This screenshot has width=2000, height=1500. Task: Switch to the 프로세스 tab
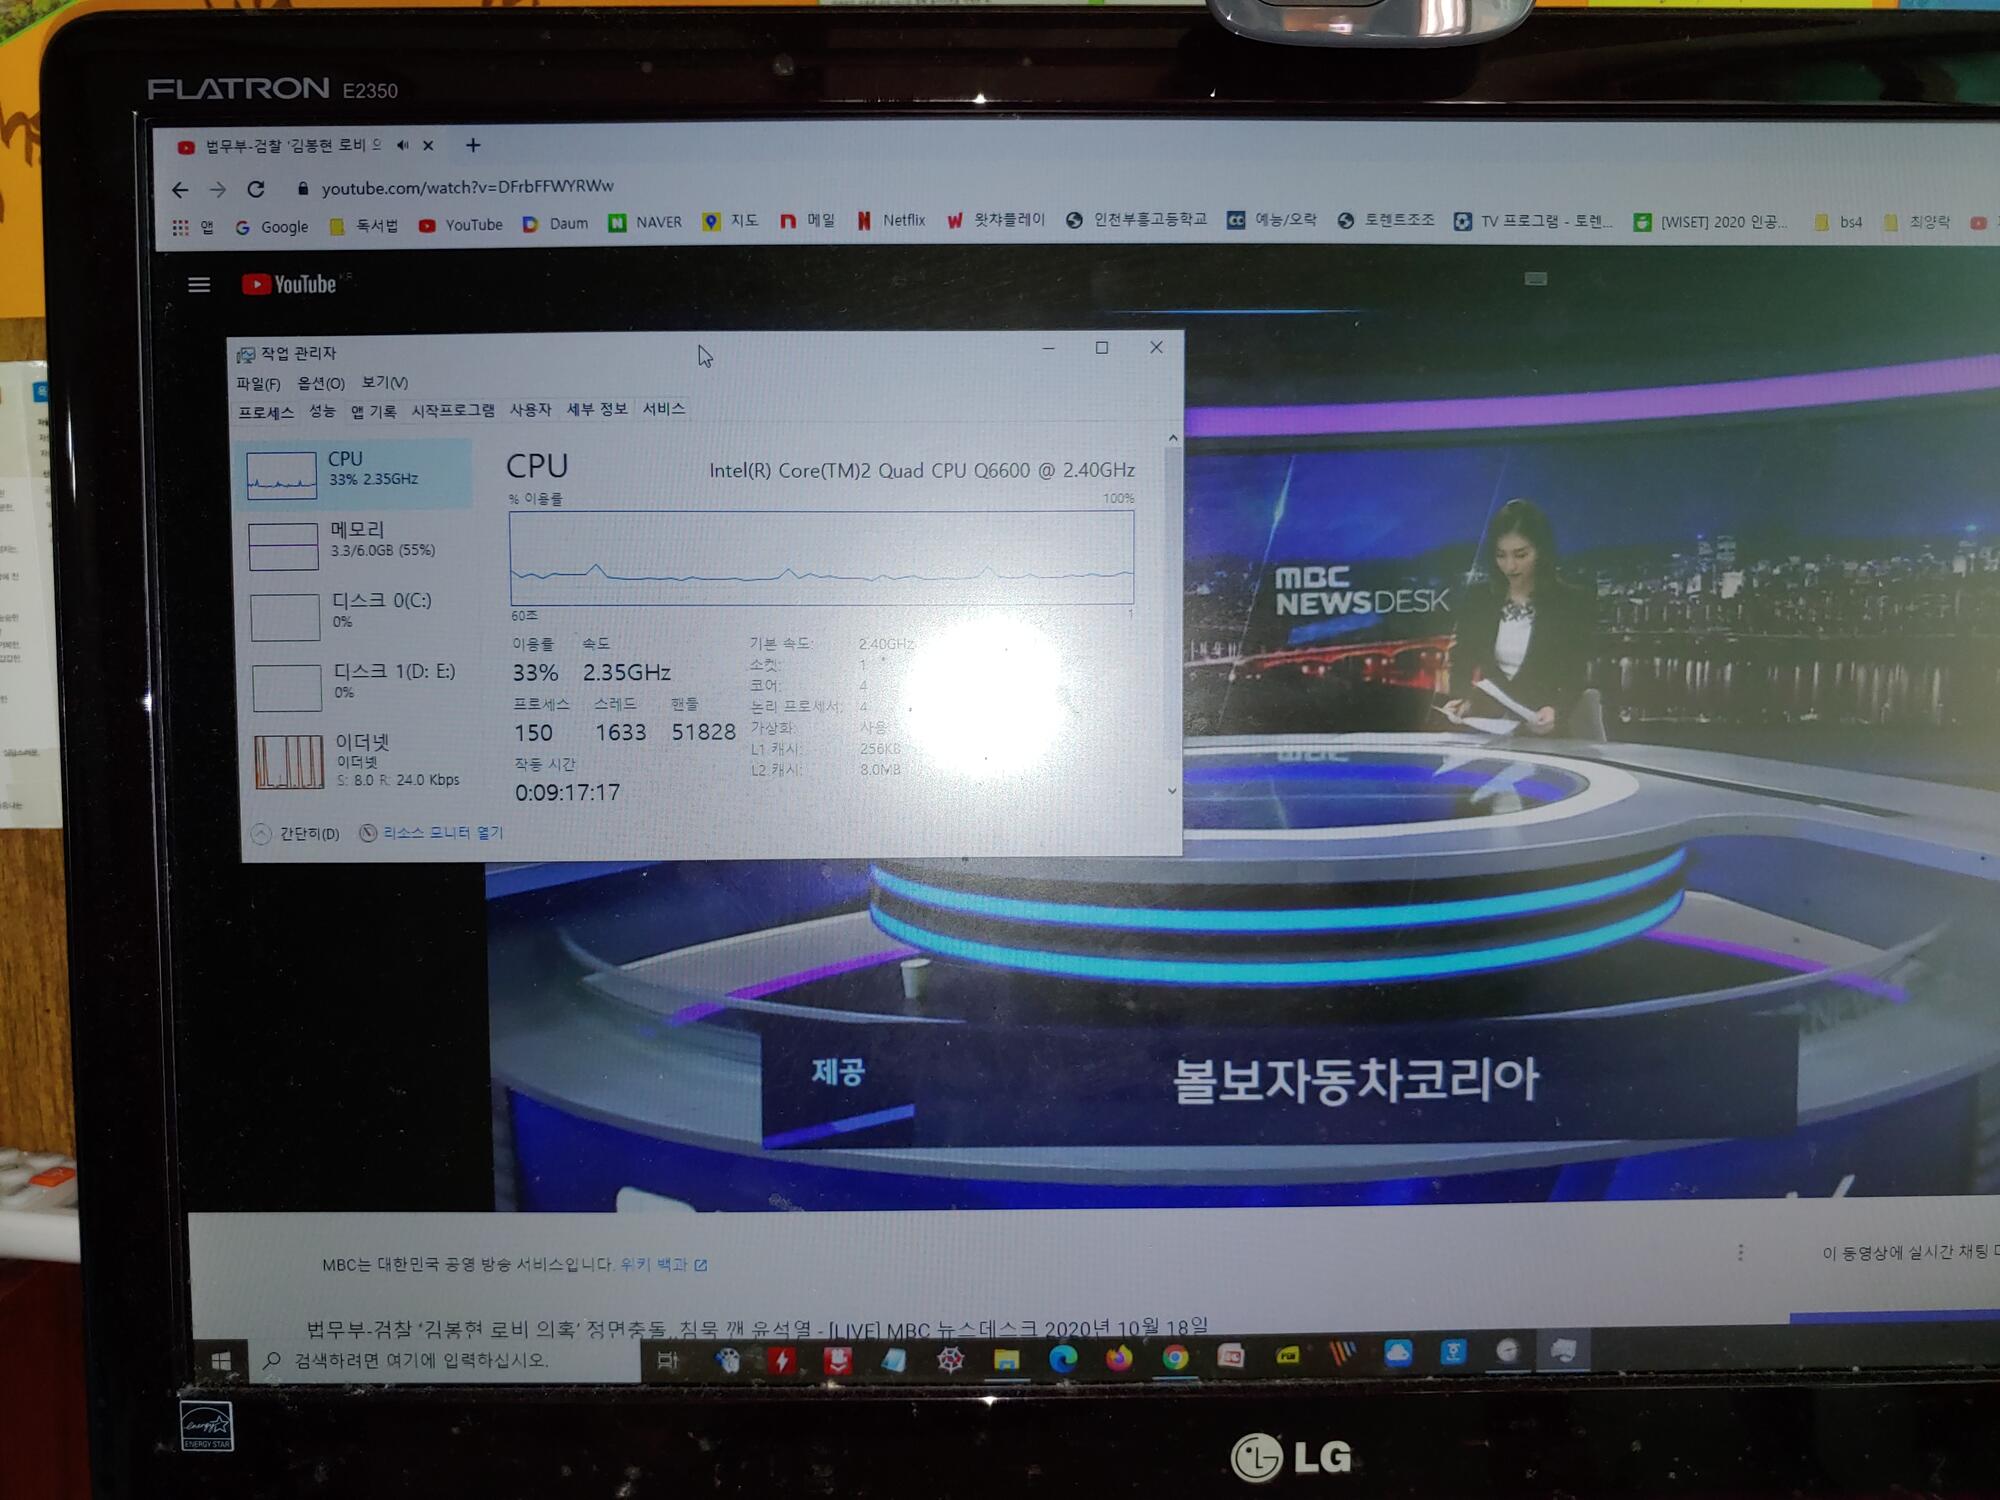[266, 412]
